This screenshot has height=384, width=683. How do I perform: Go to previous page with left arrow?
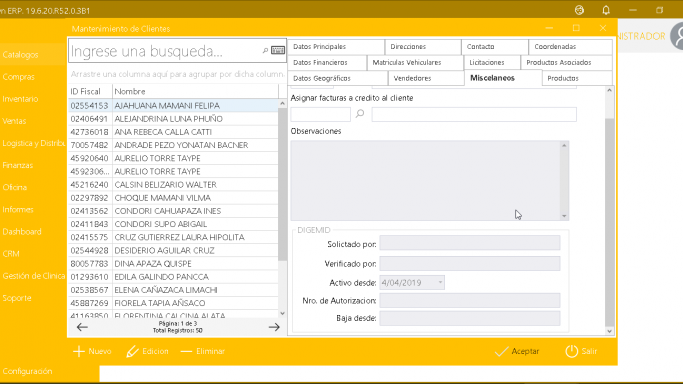(x=82, y=327)
